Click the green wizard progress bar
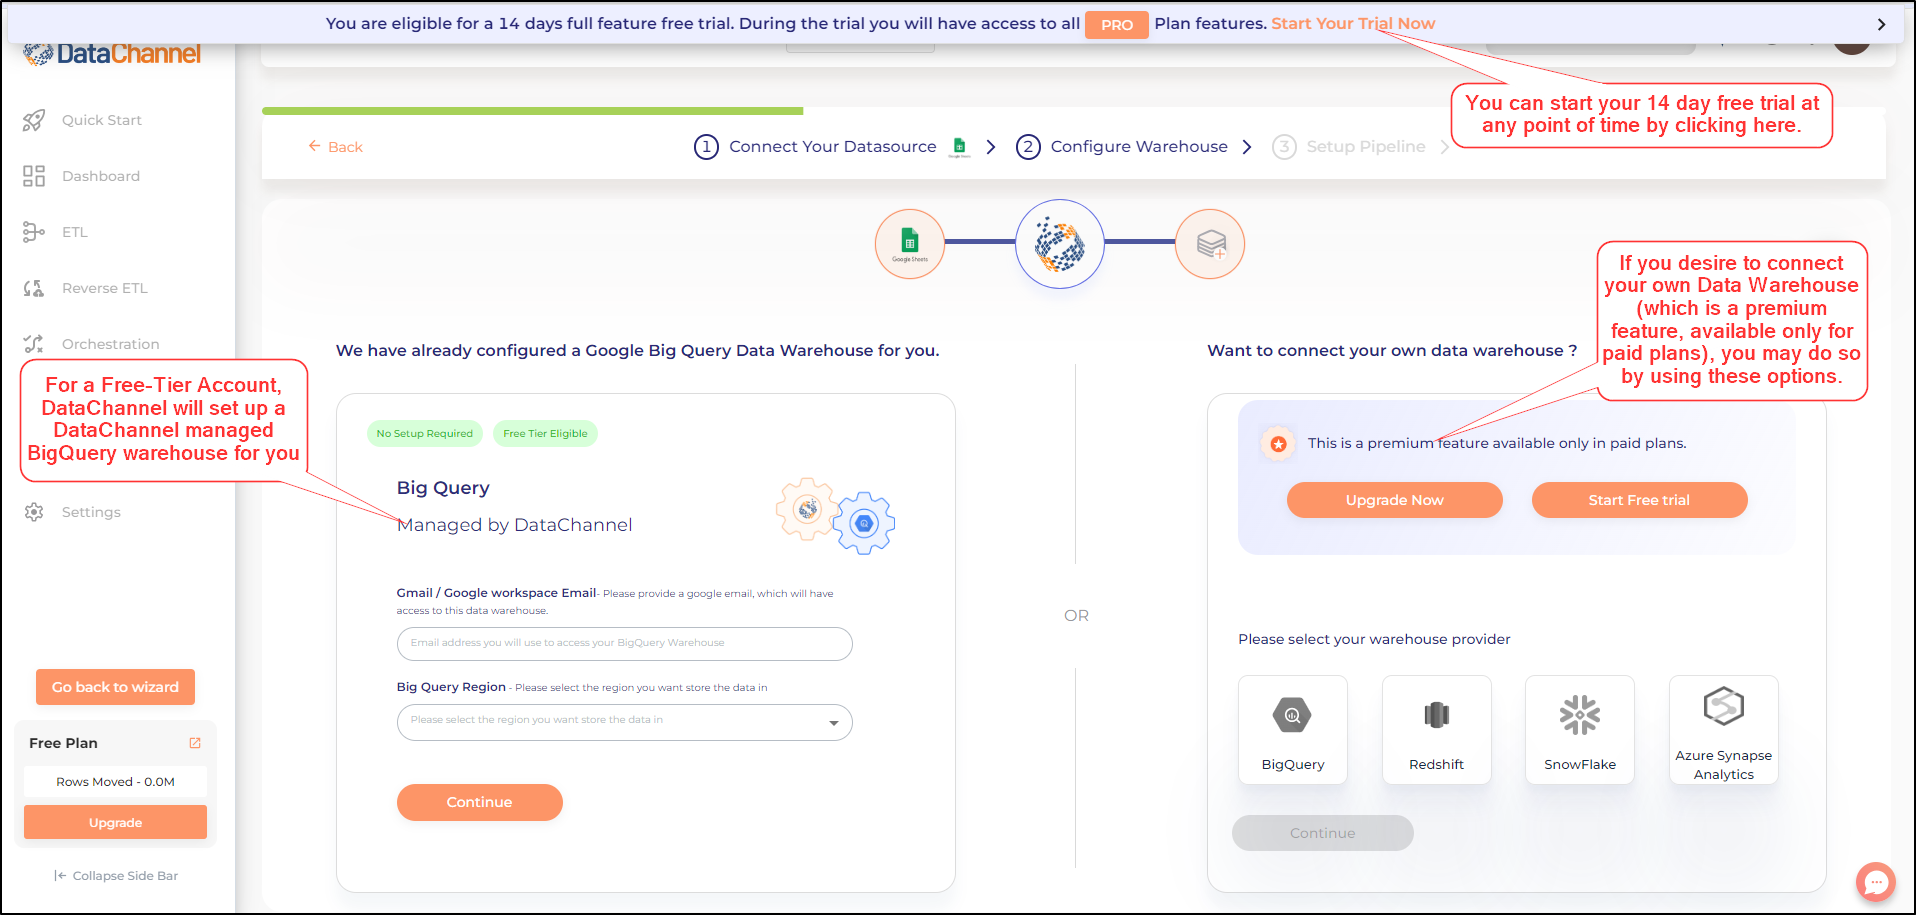This screenshot has height=915, width=1916. [x=533, y=111]
